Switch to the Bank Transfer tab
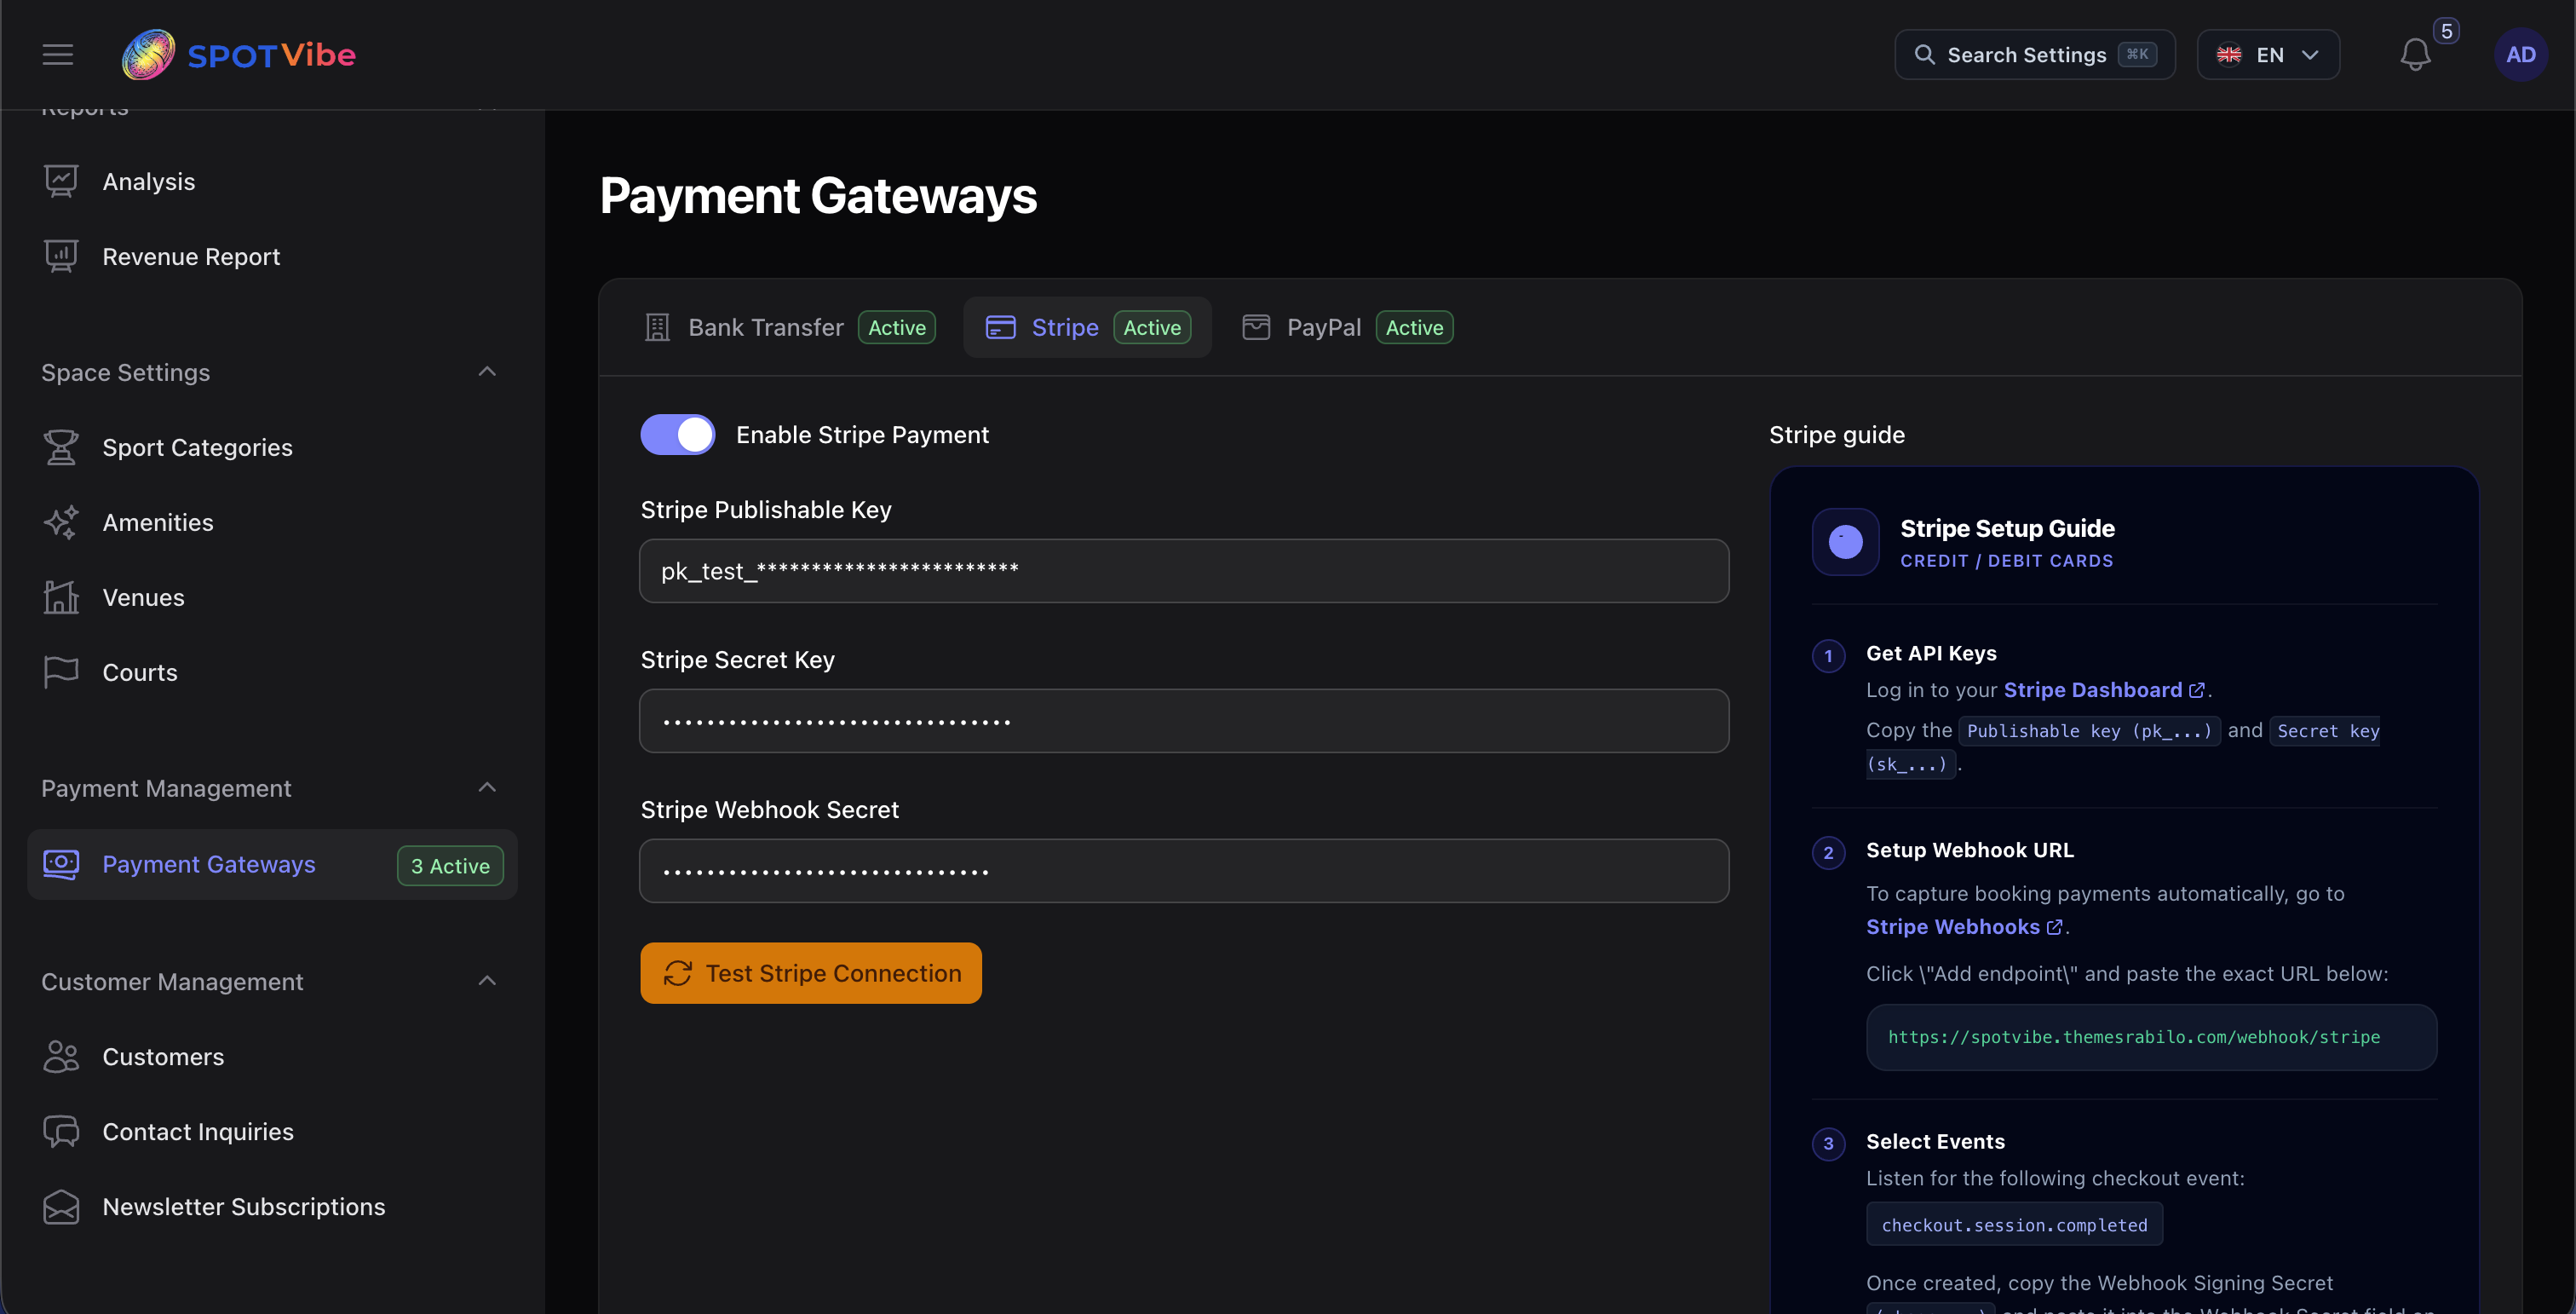 [x=790, y=327]
